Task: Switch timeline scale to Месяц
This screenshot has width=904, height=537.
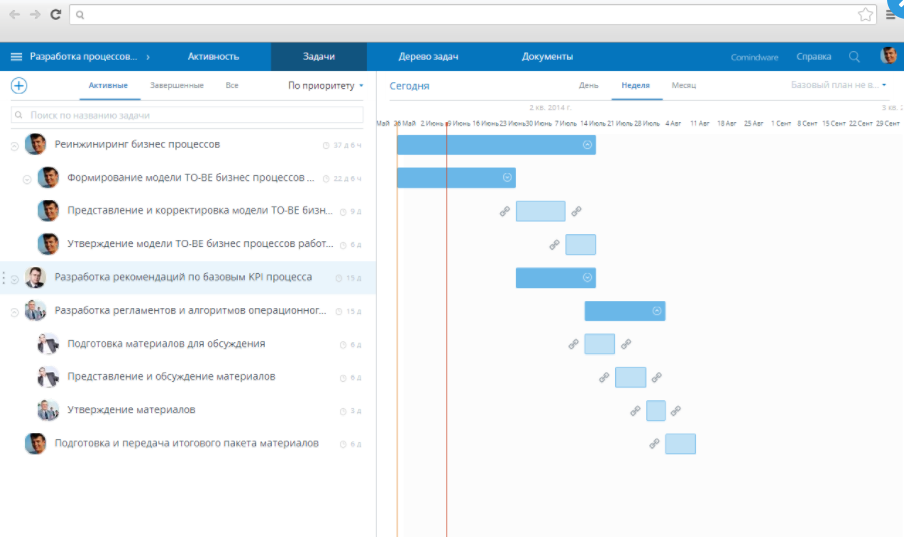Action: click(684, 85)
